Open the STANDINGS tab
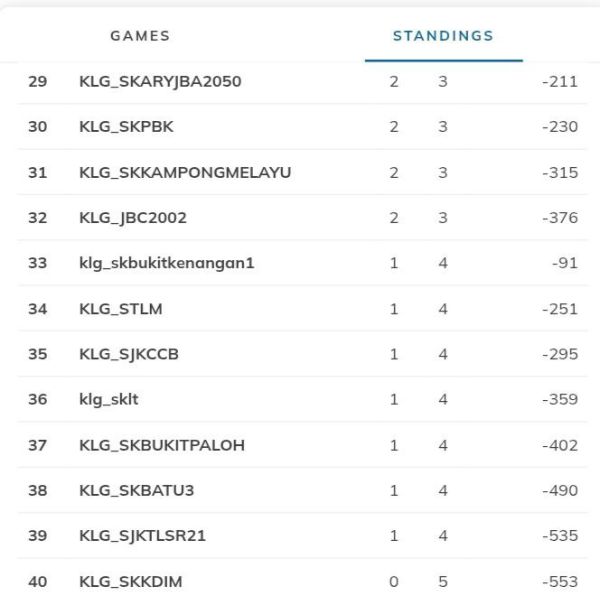The height and width of the screenshot is (596, 600). click(x=443, y=36)
